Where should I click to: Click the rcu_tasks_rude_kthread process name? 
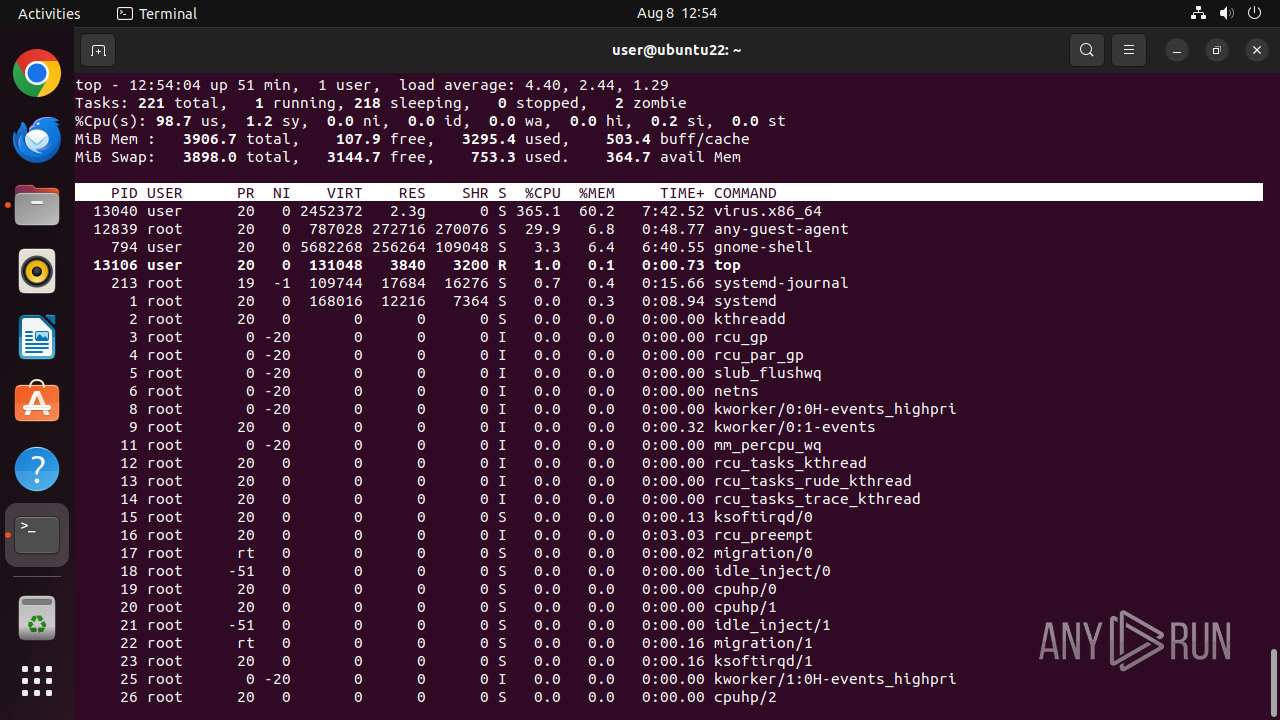click(813, 481)
